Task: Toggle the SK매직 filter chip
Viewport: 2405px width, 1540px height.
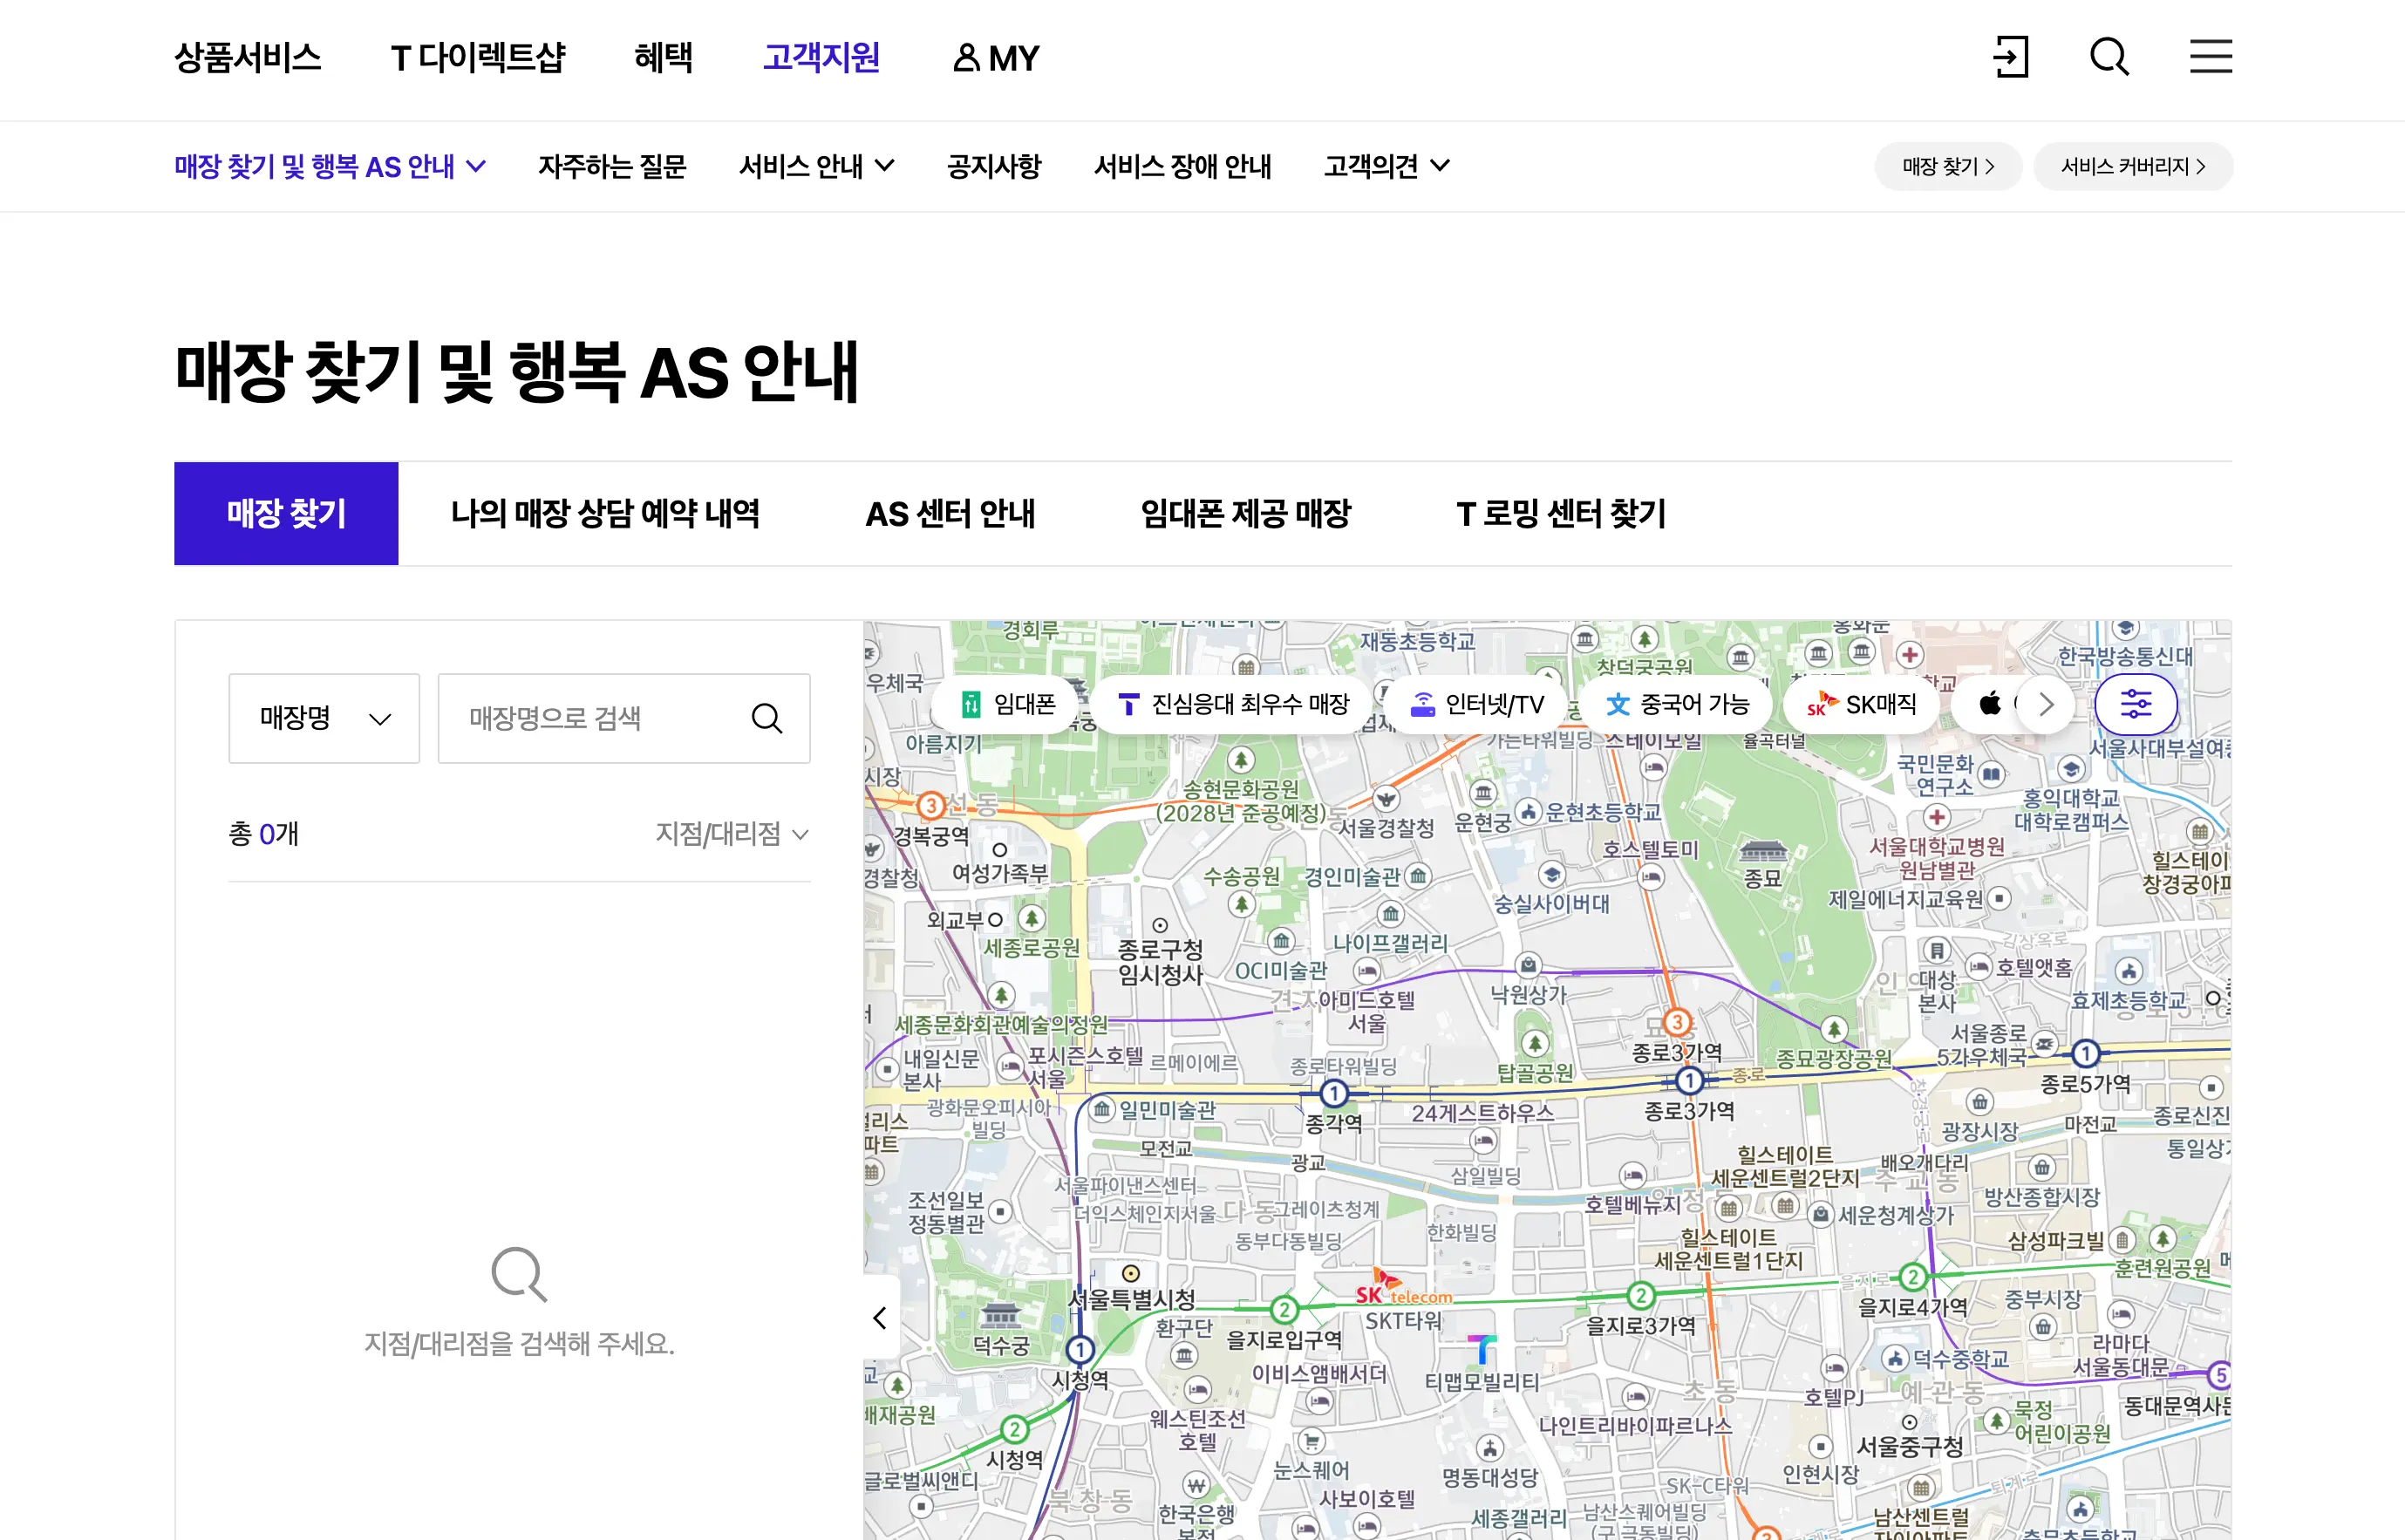Action: [1862, 704]
